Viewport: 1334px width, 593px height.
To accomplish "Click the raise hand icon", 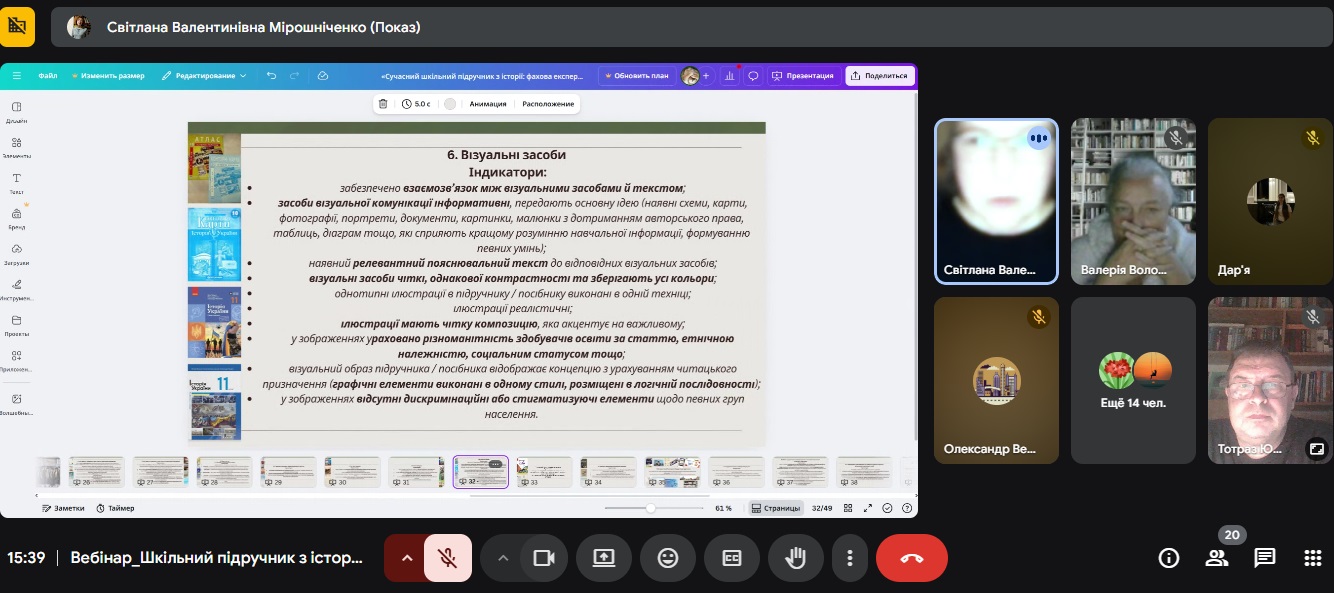I will 796,558.
